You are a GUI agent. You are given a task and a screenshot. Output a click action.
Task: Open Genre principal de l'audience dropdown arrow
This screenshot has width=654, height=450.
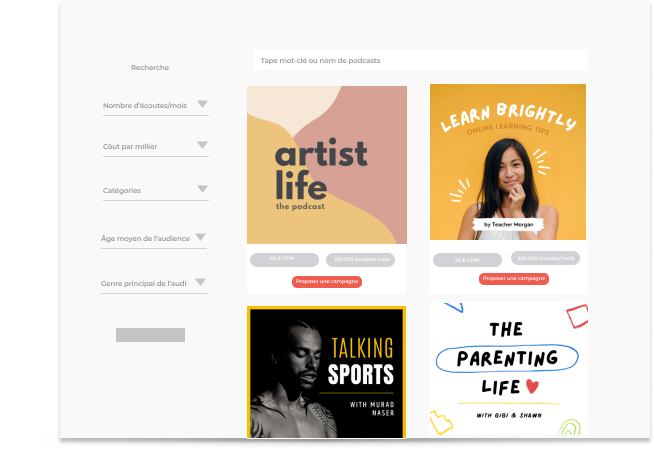[x=200, y=282]
